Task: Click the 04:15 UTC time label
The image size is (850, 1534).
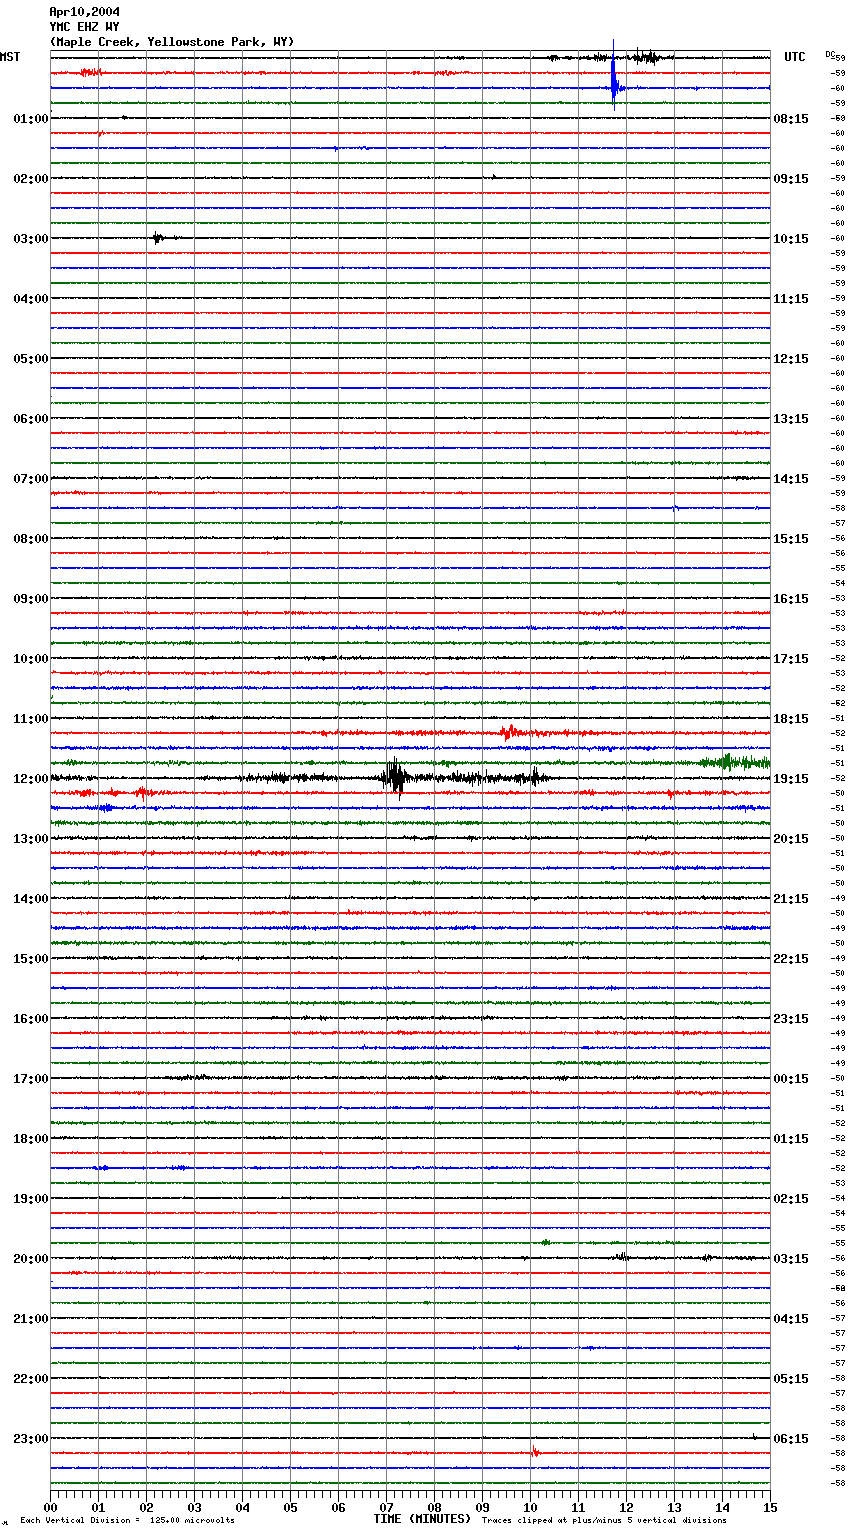Action: coord(791,1318)
